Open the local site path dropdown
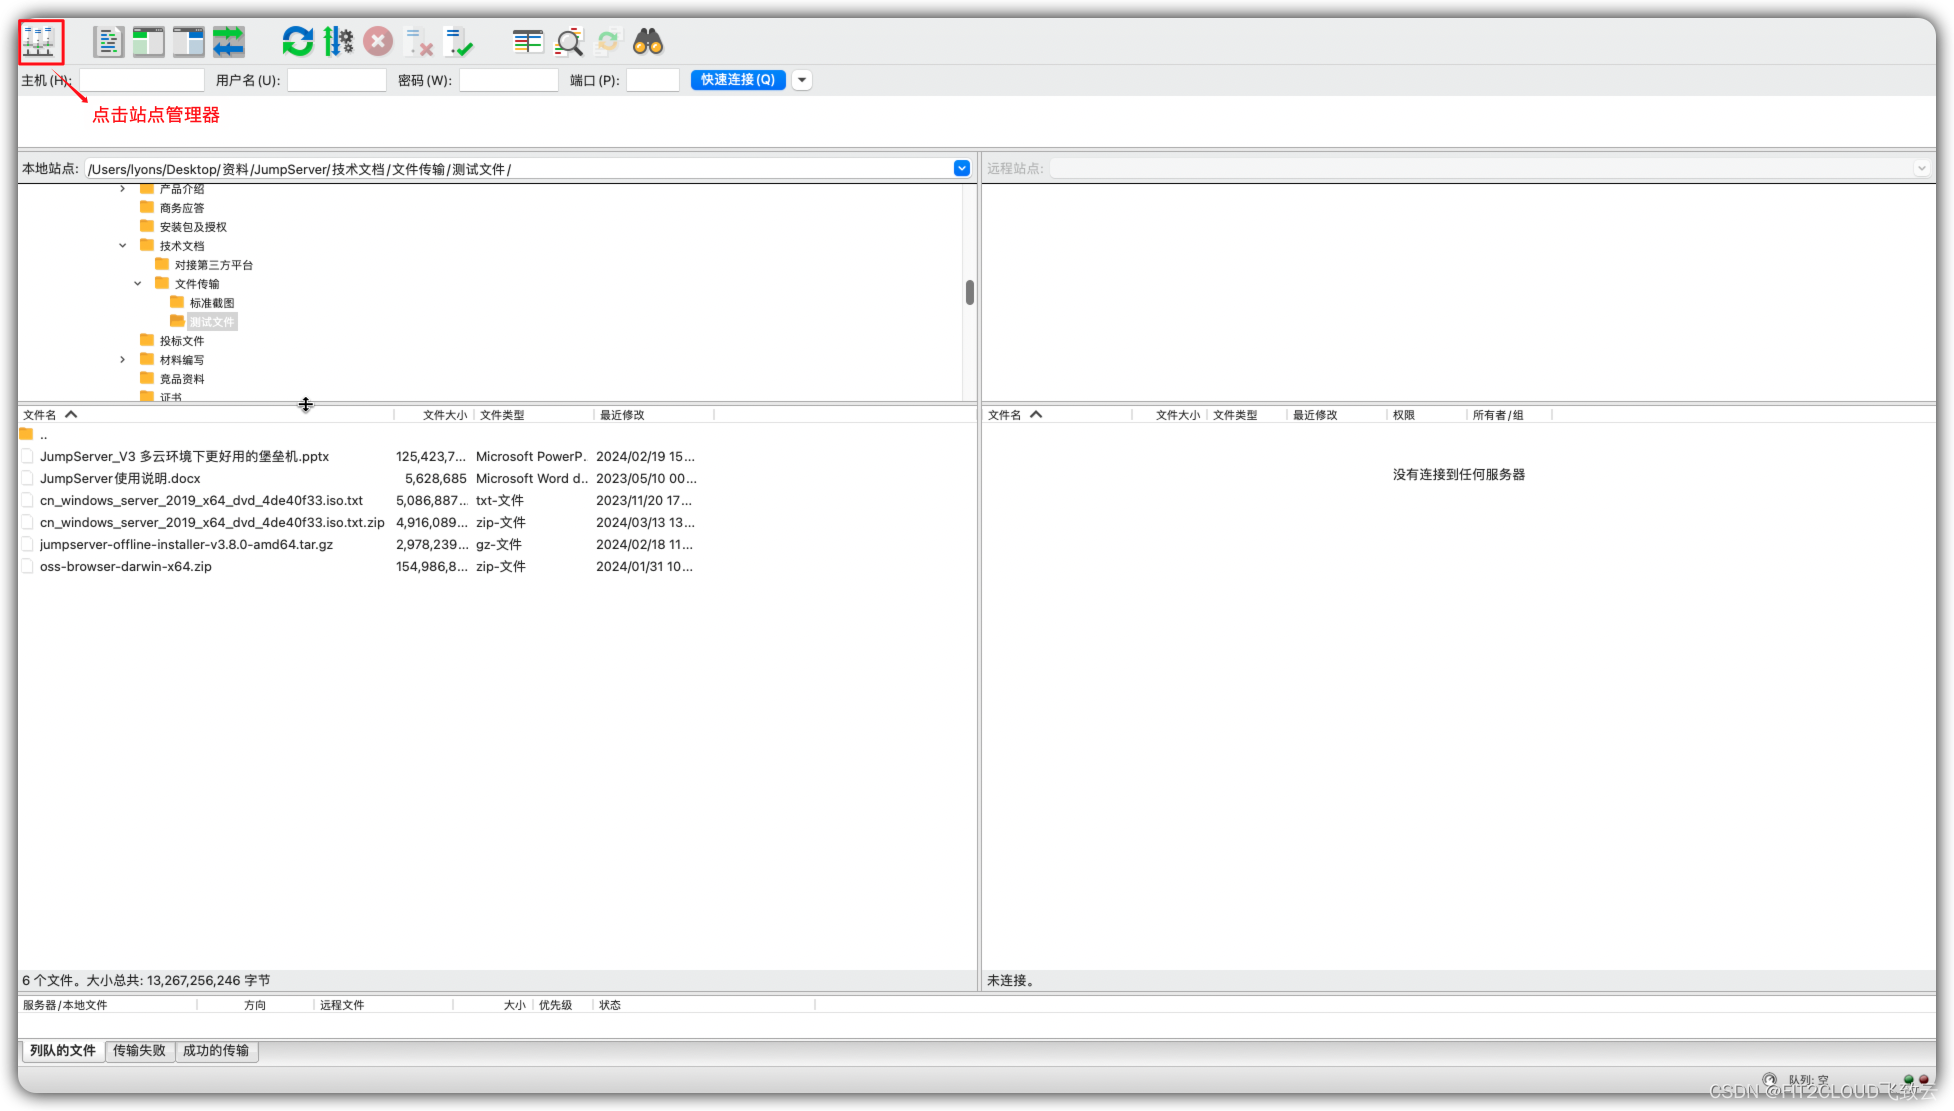 click(962, 168)
